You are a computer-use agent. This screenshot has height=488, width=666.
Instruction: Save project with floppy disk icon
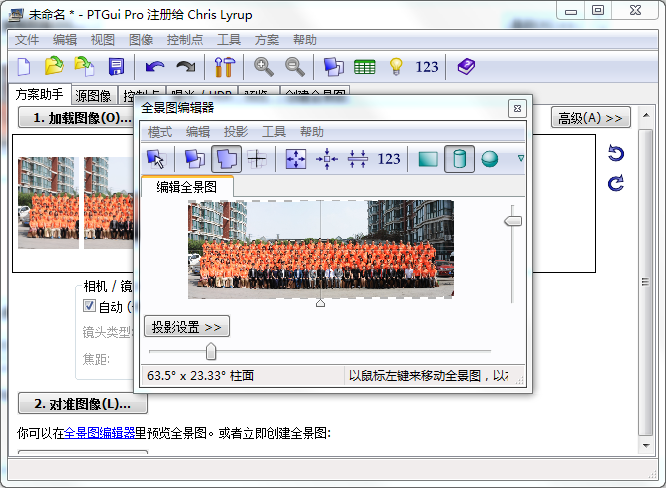coord(116,67)
